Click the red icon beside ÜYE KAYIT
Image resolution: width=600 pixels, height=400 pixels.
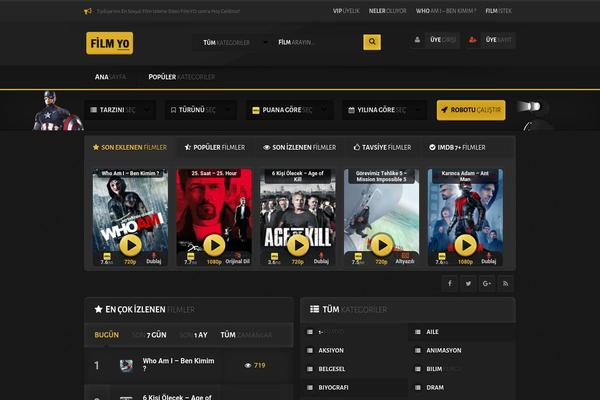tap(473, 39)
